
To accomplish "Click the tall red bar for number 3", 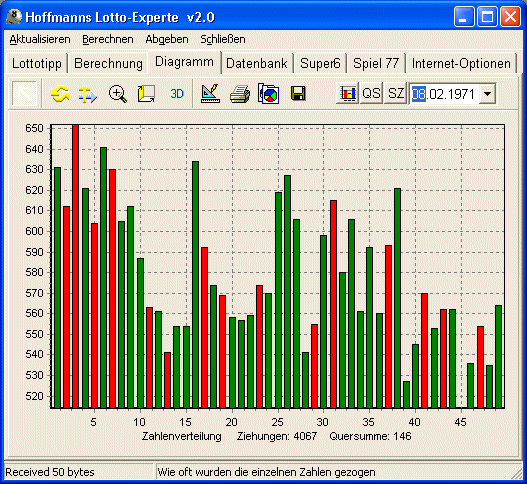I will (76, 266).
